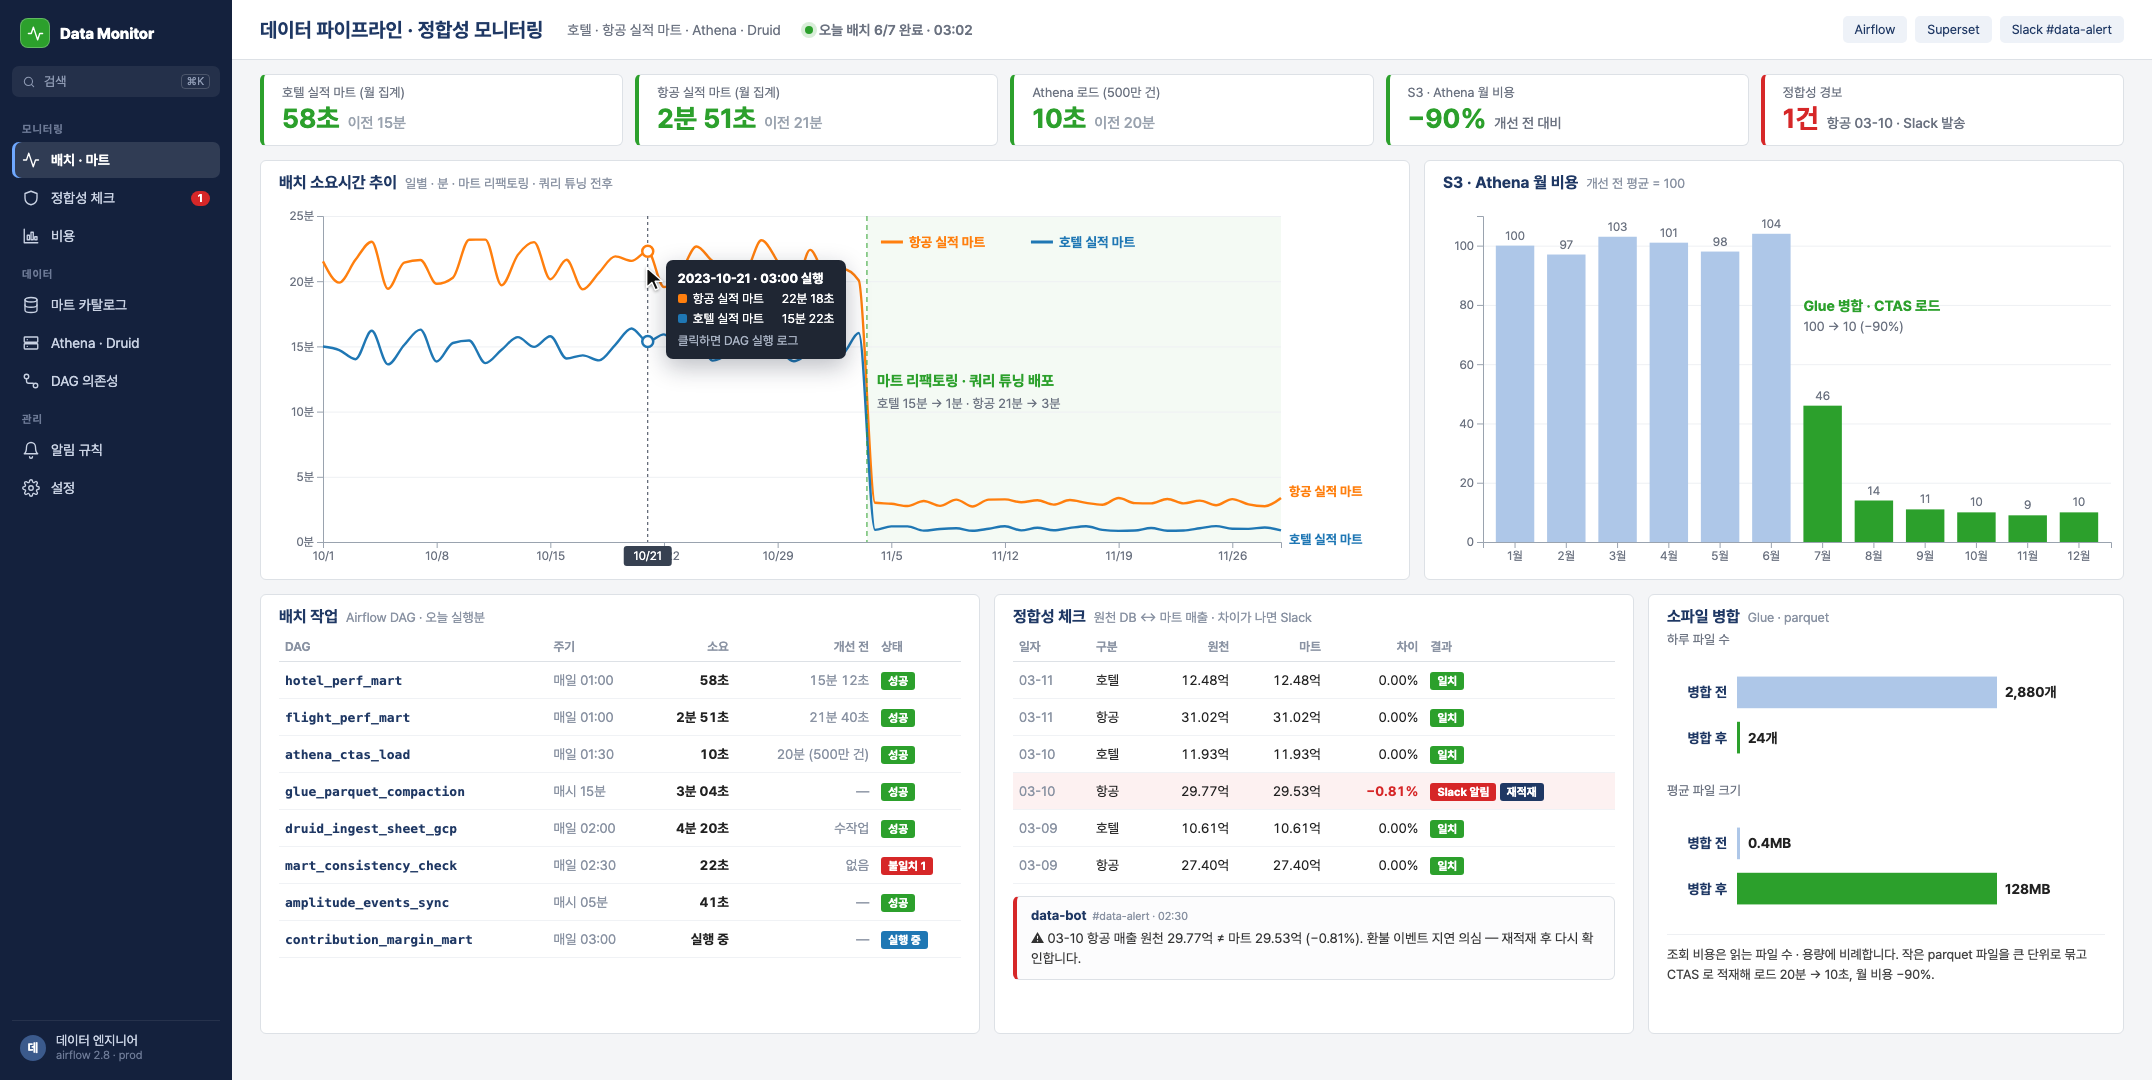The width and height of the screenshot is (2152, 1080).
Task: Click the orange 항공 data point on 10/21
Action: (x=647, y=252)
